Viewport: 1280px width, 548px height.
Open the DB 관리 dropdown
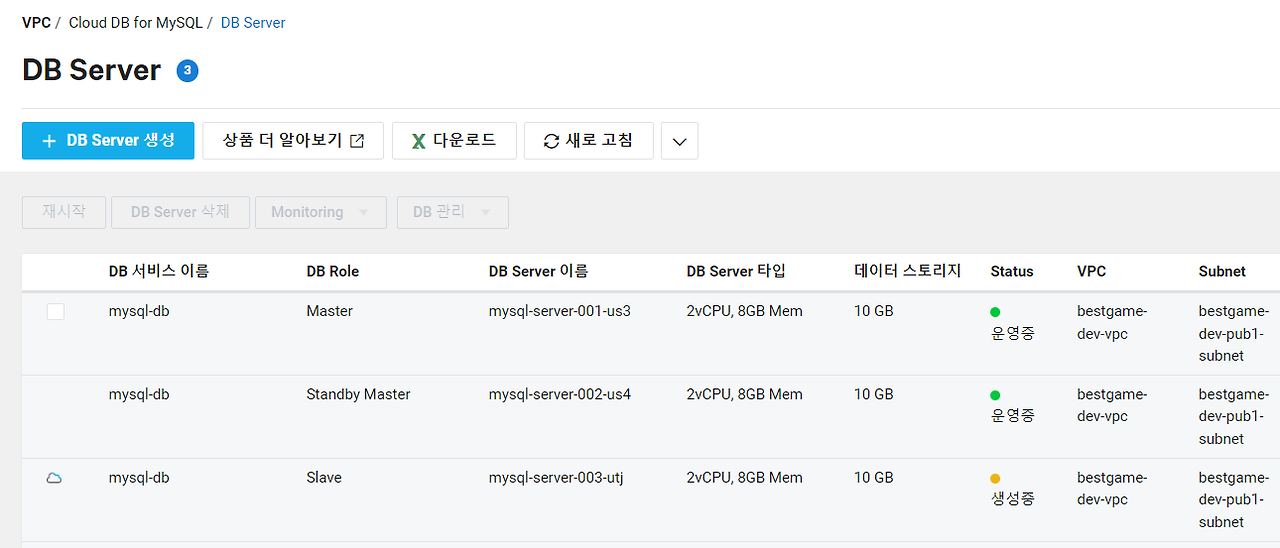point(453,212)
